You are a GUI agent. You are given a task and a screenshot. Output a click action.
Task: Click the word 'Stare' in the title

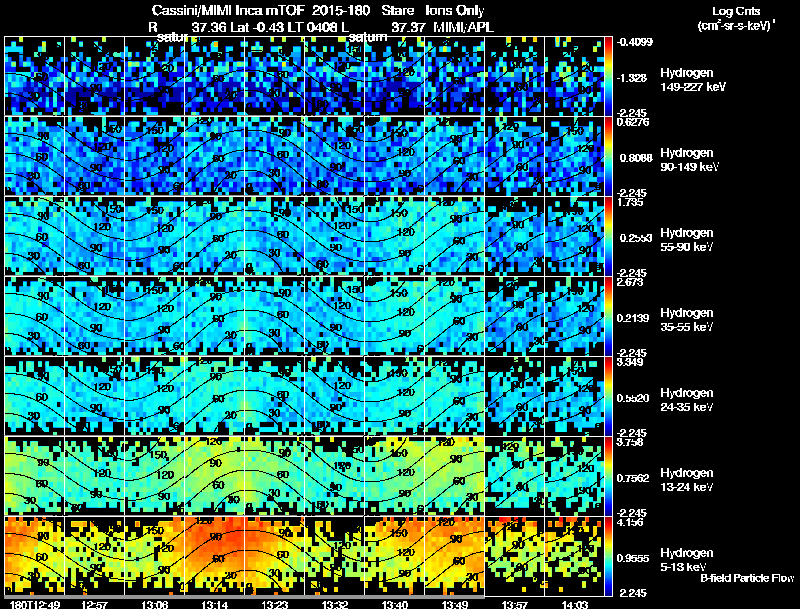click(397, 11)
